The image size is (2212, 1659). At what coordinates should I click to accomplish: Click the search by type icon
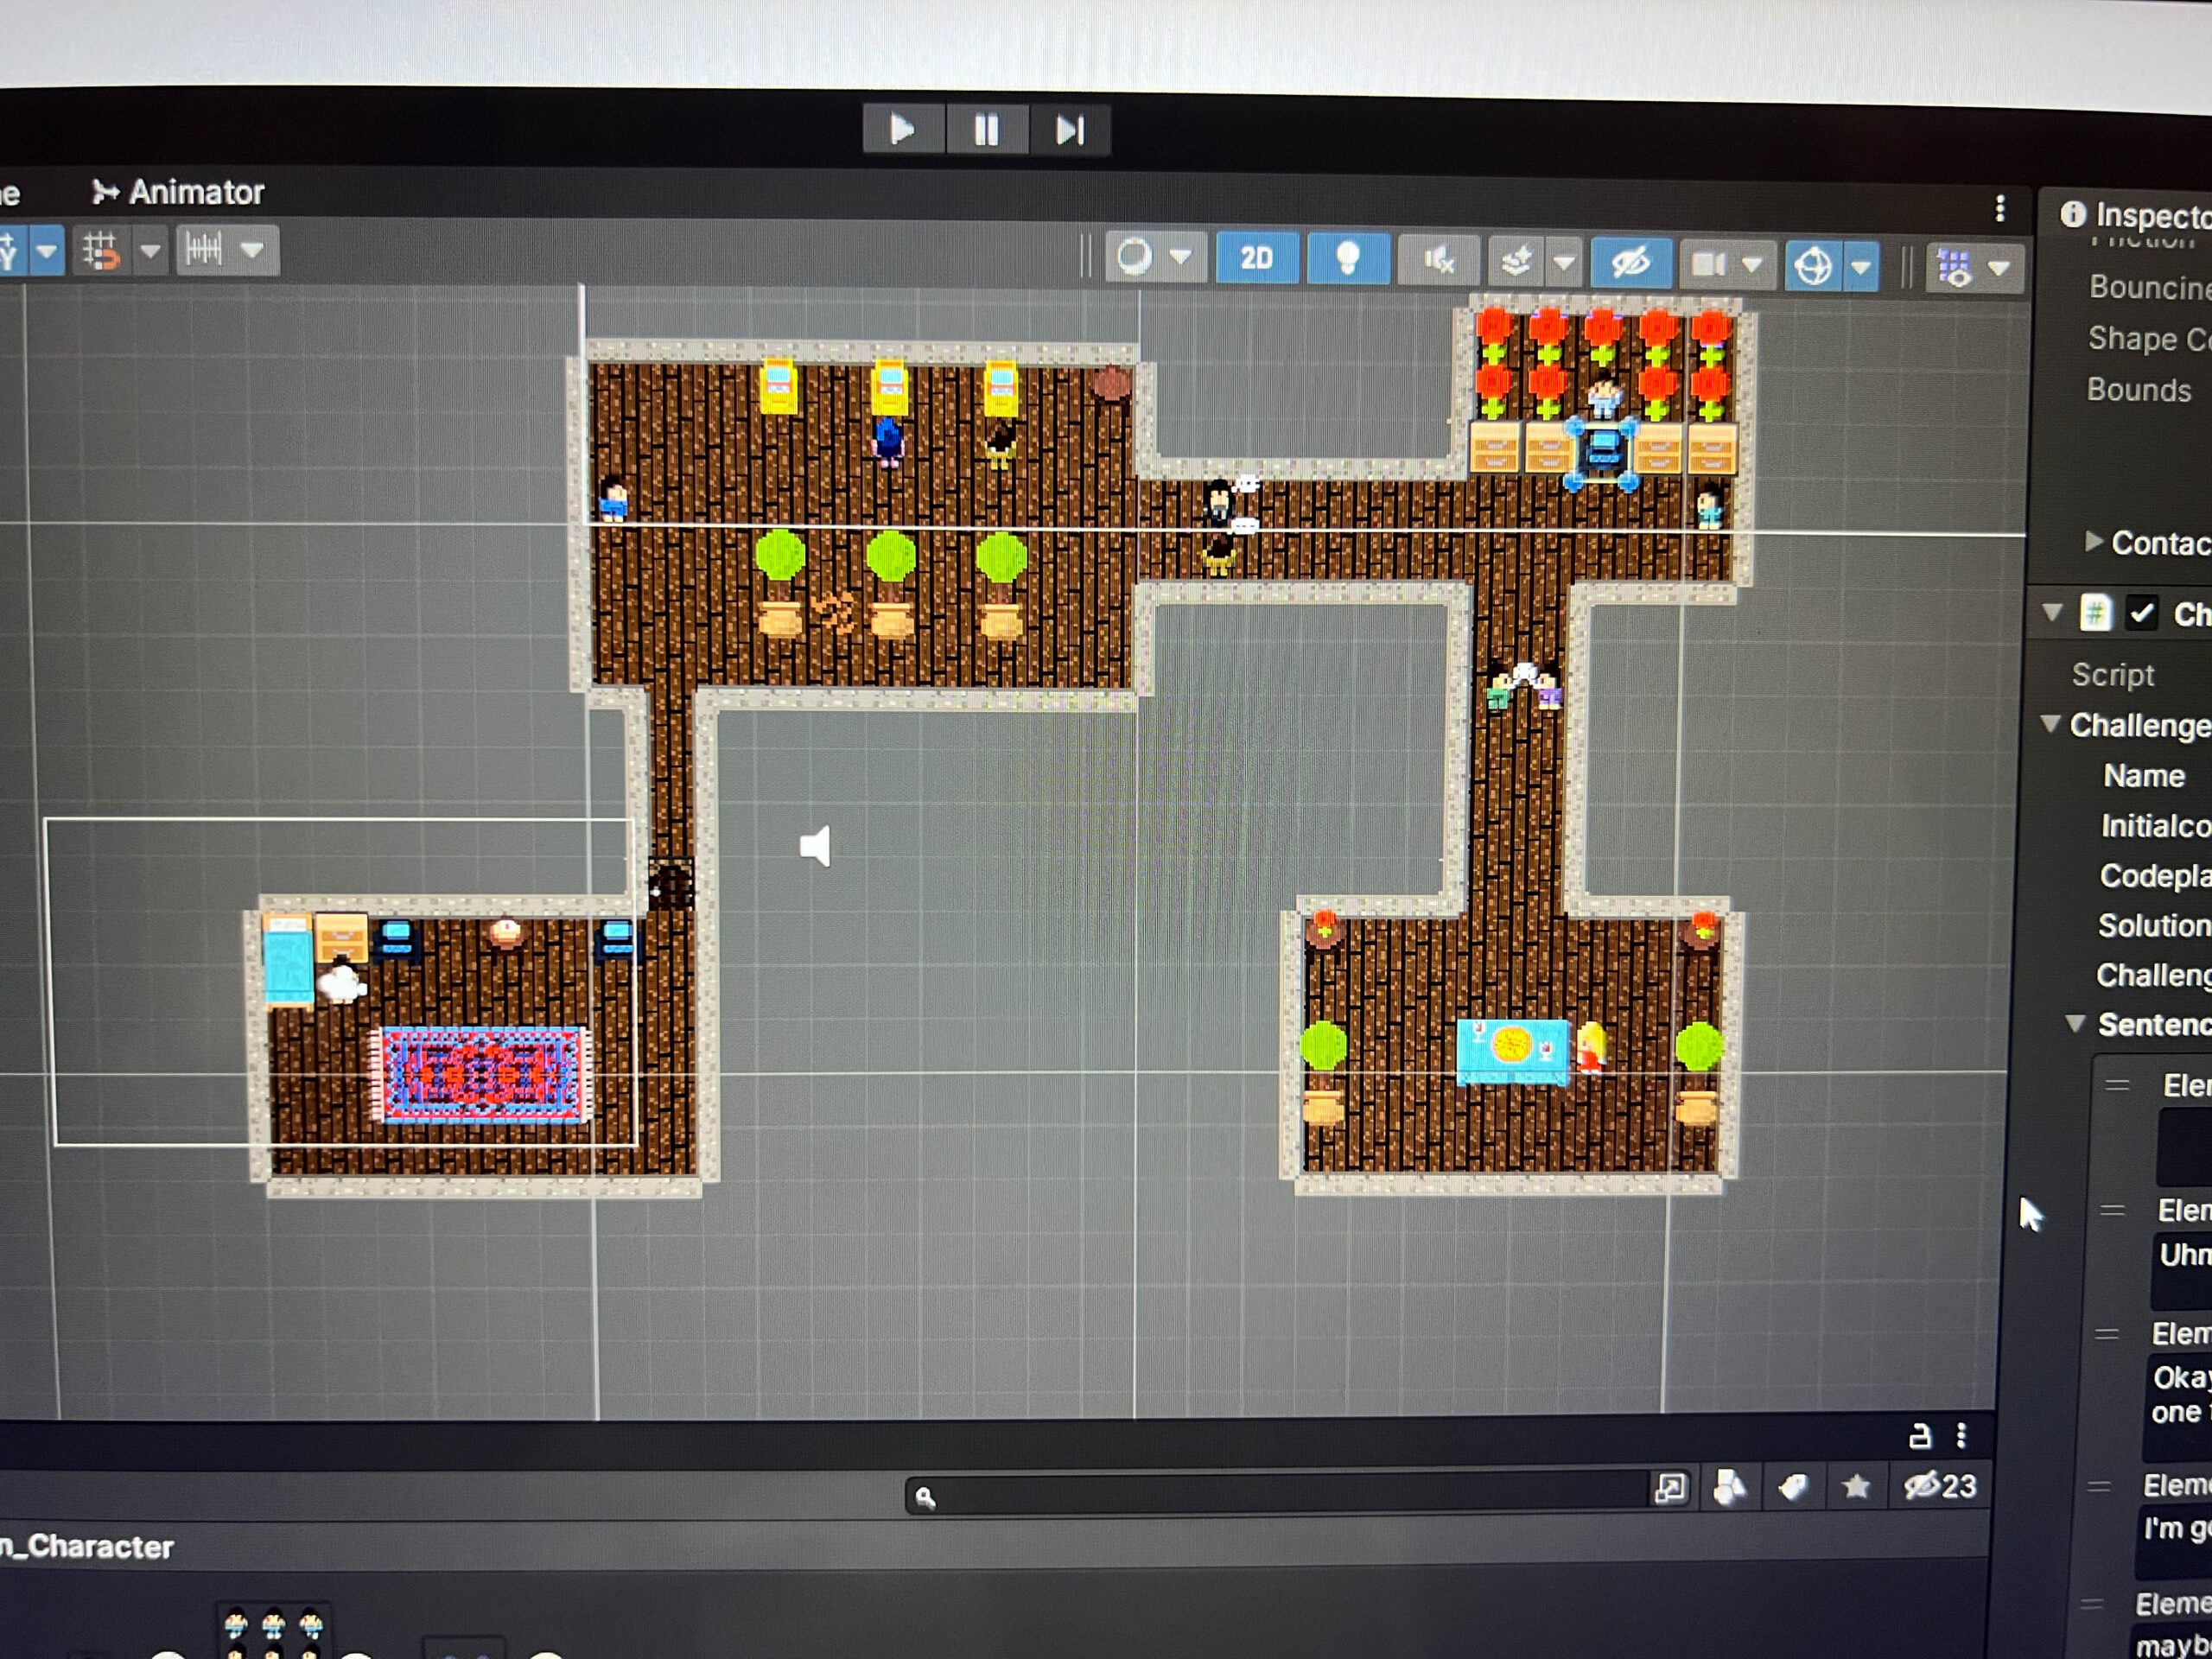pos(1729,1488)
